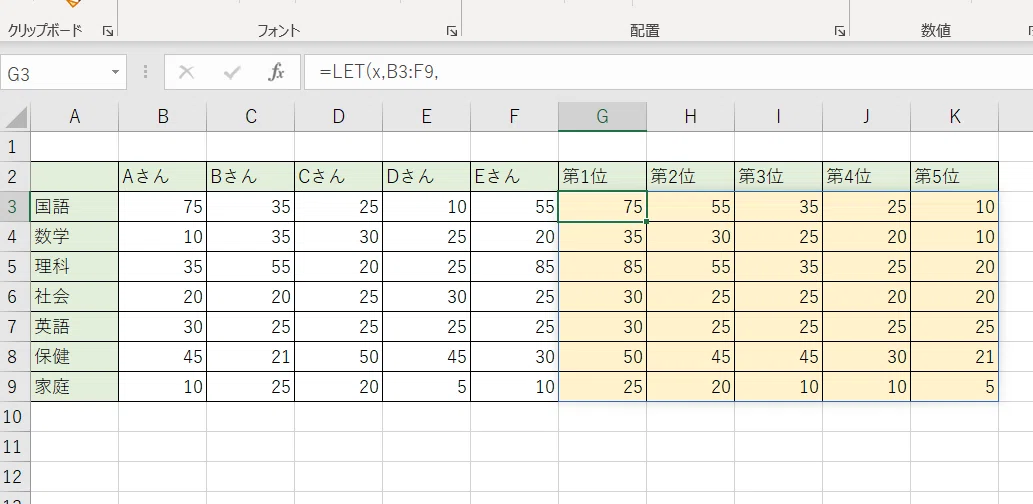Click the Select All corner triangle
This screenshot has height=504, width=1033.
click(x=16, y=117)
